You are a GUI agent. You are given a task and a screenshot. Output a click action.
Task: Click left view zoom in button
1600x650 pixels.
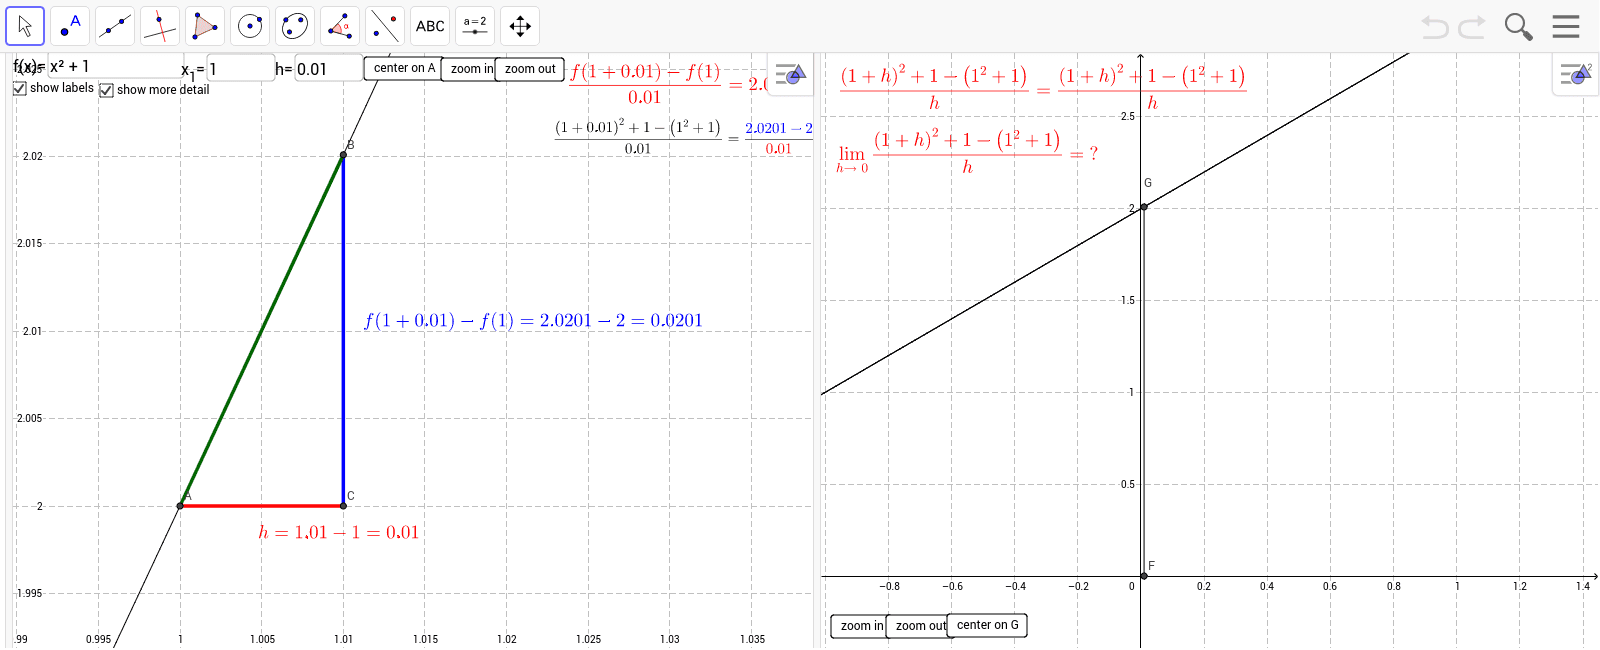point(470,69)
